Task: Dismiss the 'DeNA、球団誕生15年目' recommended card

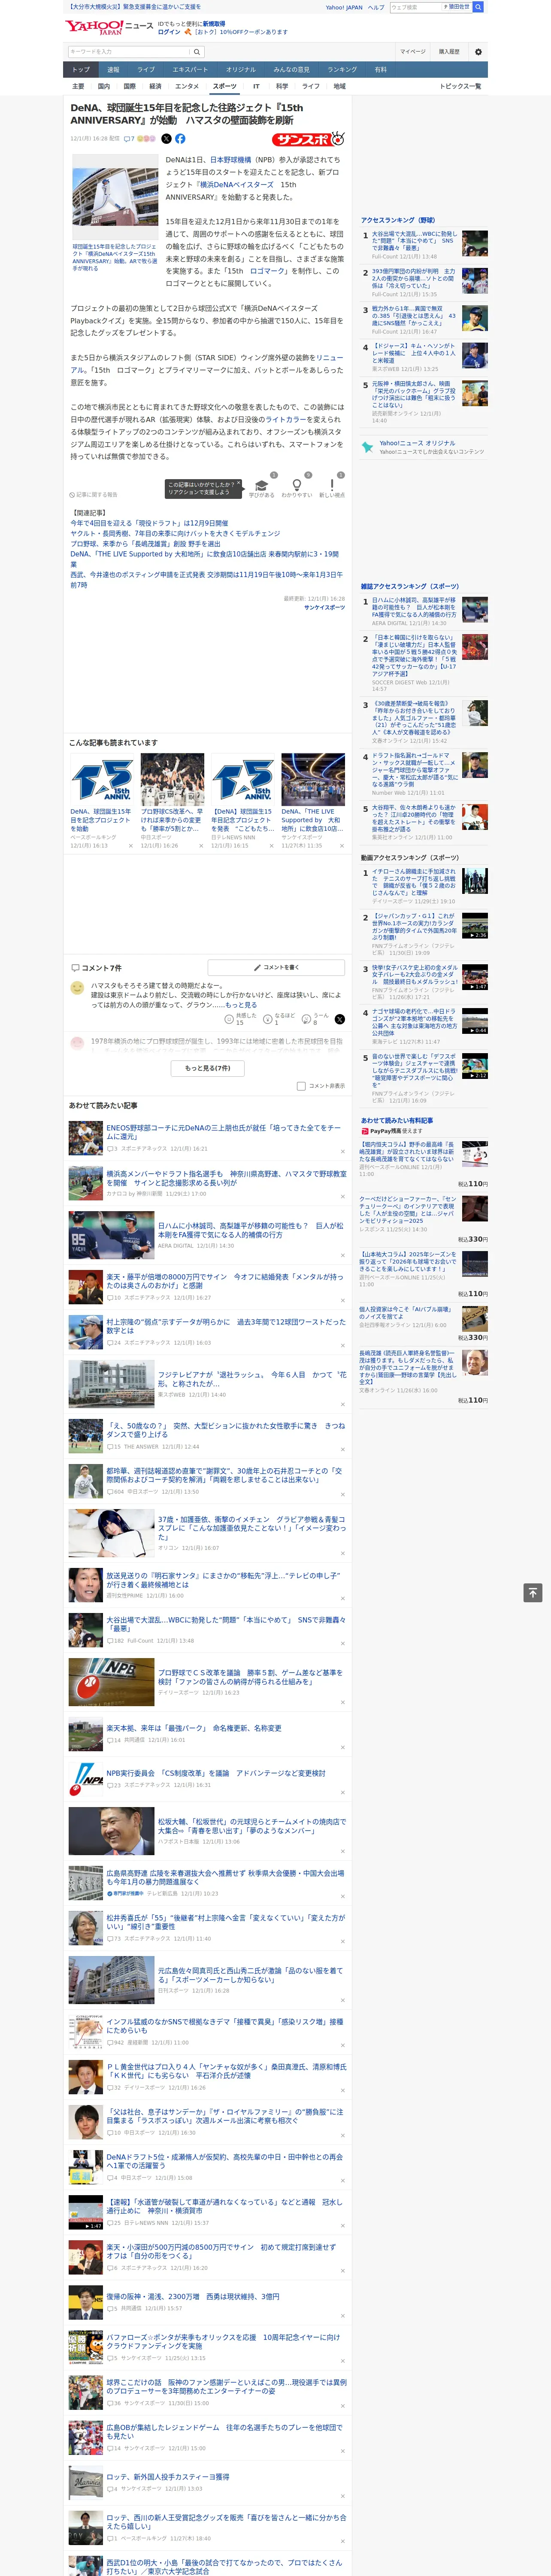Action: [x=131, y=846]
